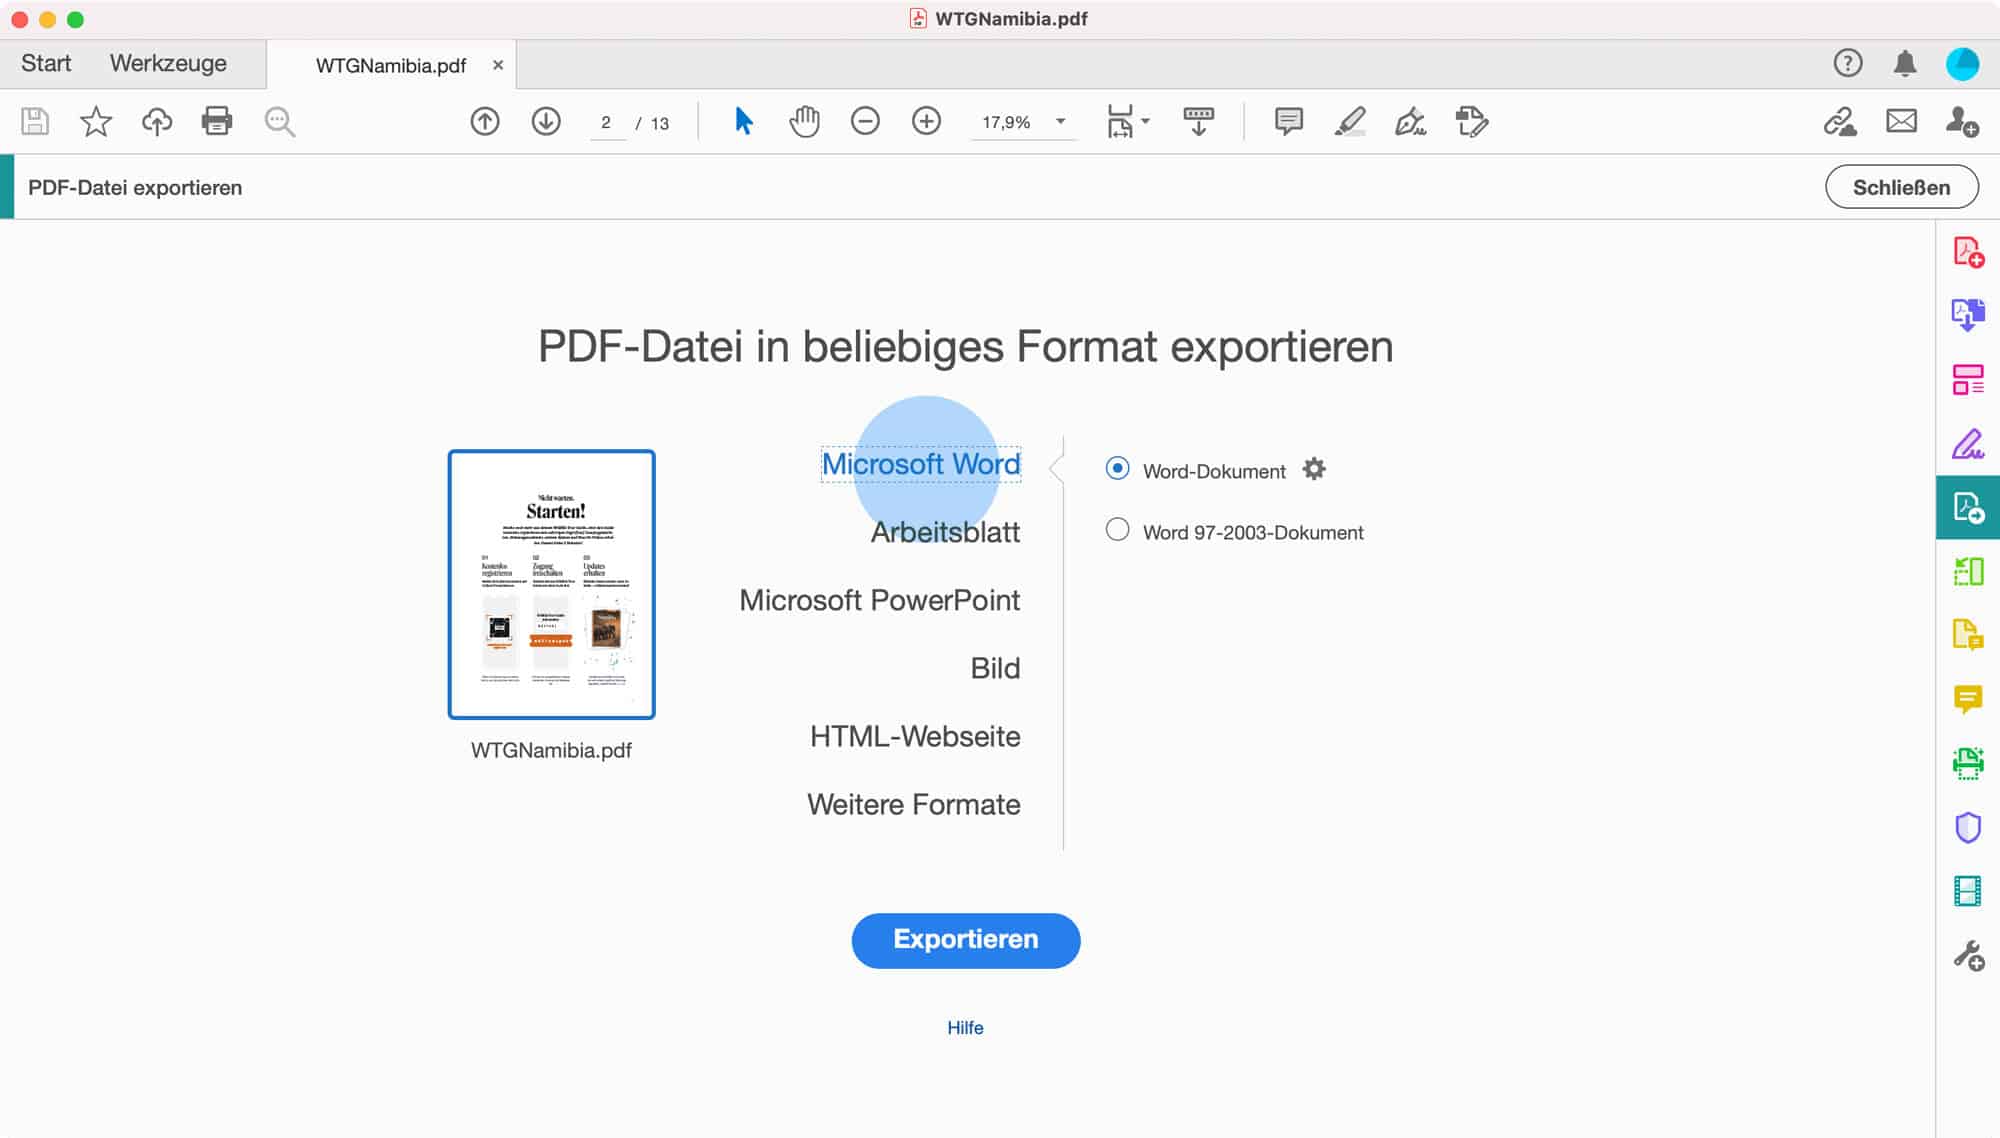
Task: Open Scan and OCR sidebar icon
Action: [1968, 763]
